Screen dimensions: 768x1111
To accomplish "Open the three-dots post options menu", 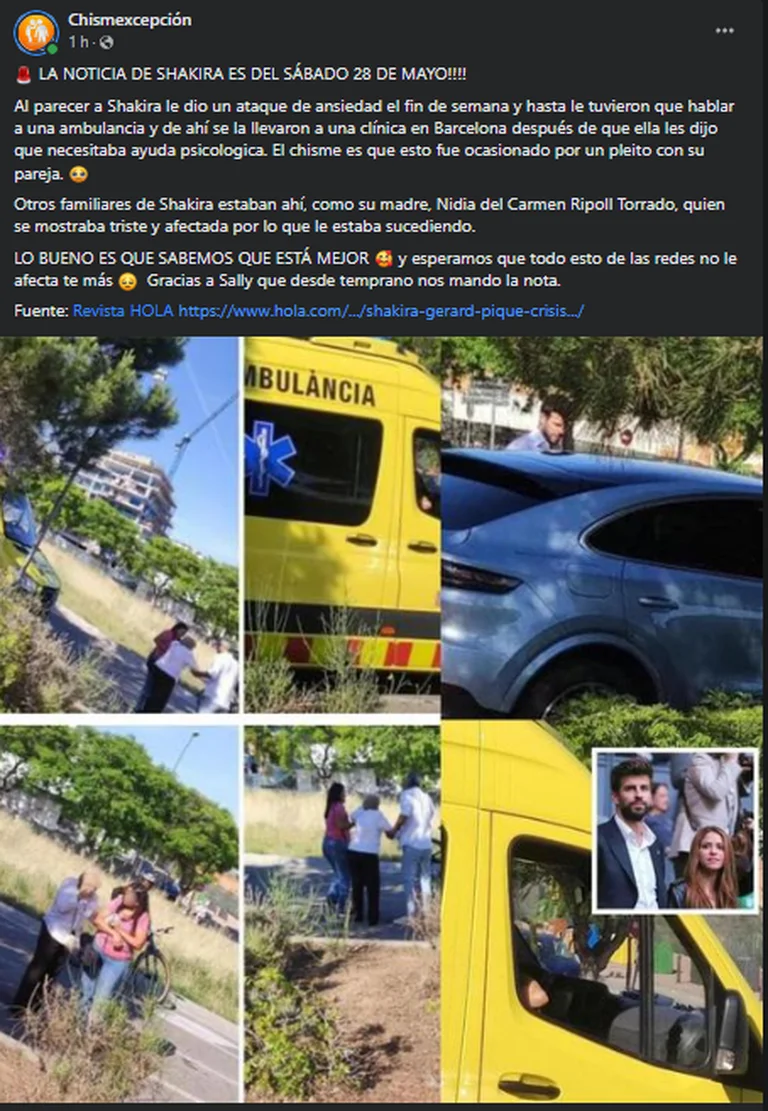I will [724, 31].
